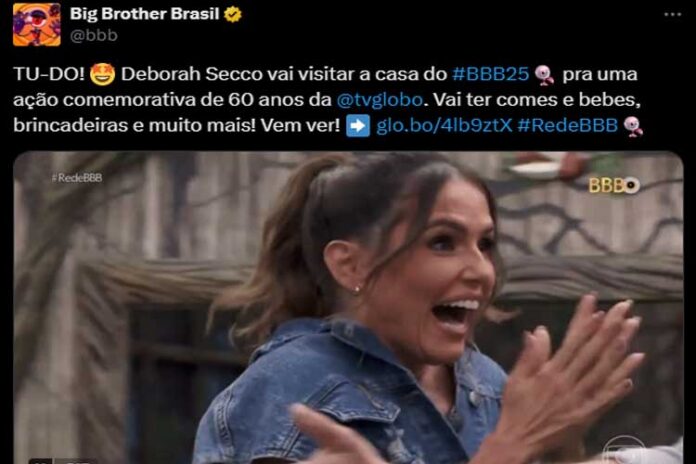
Task: Click the Globo logo on the video's corner
Action: (624, 451)
